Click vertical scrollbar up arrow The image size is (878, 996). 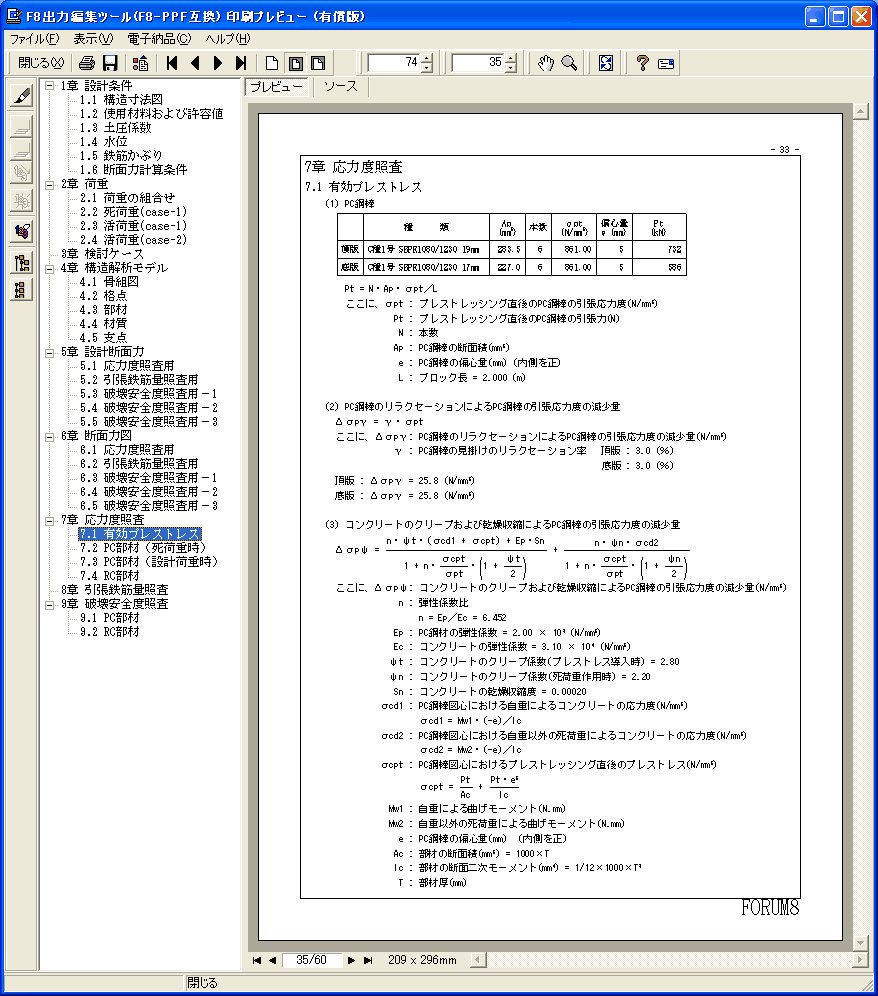pyautogui.click(x=861, y=112)
